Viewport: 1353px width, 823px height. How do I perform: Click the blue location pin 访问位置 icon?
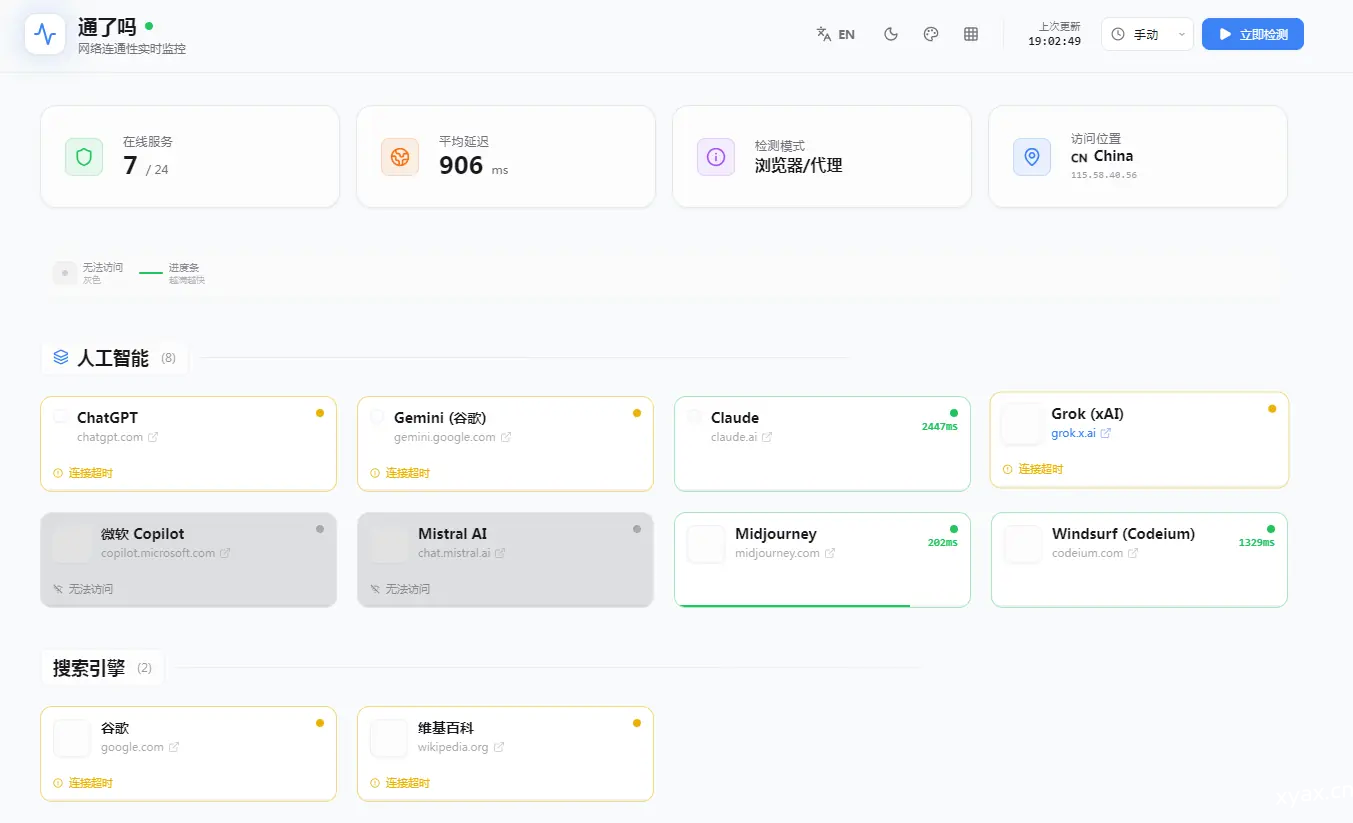1032,157
